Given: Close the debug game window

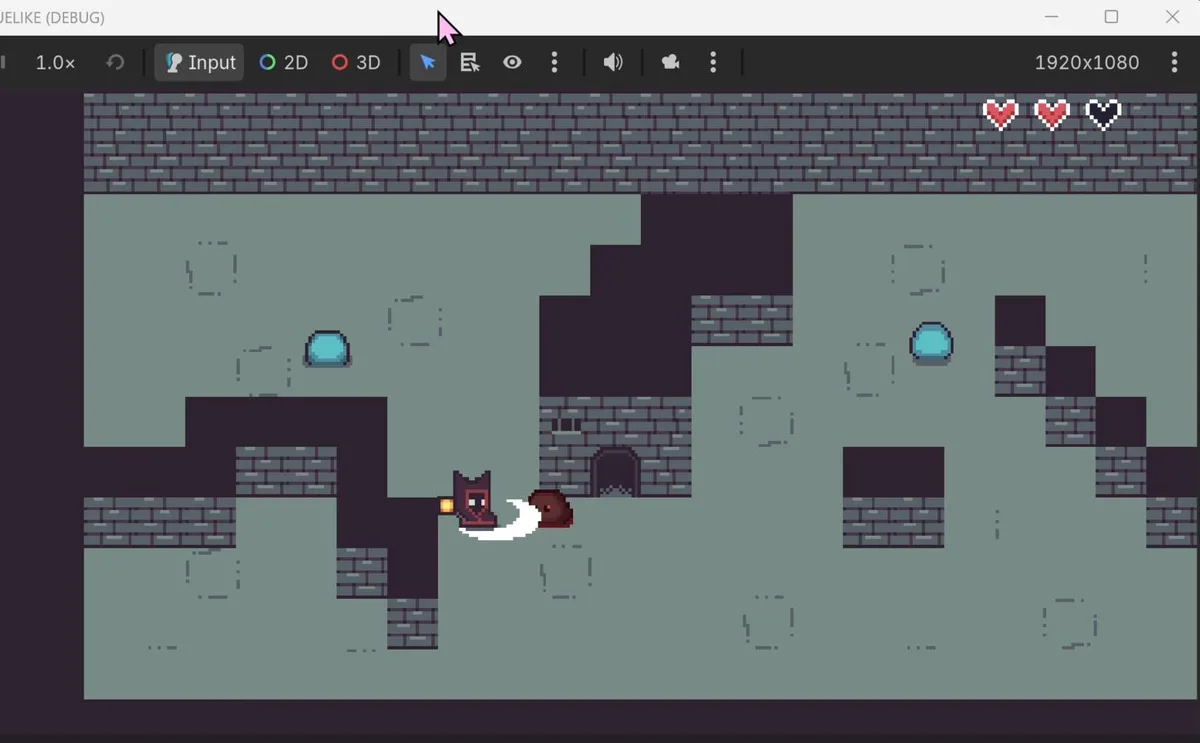Looking at the screenshot, I should tap(1173, 17).
